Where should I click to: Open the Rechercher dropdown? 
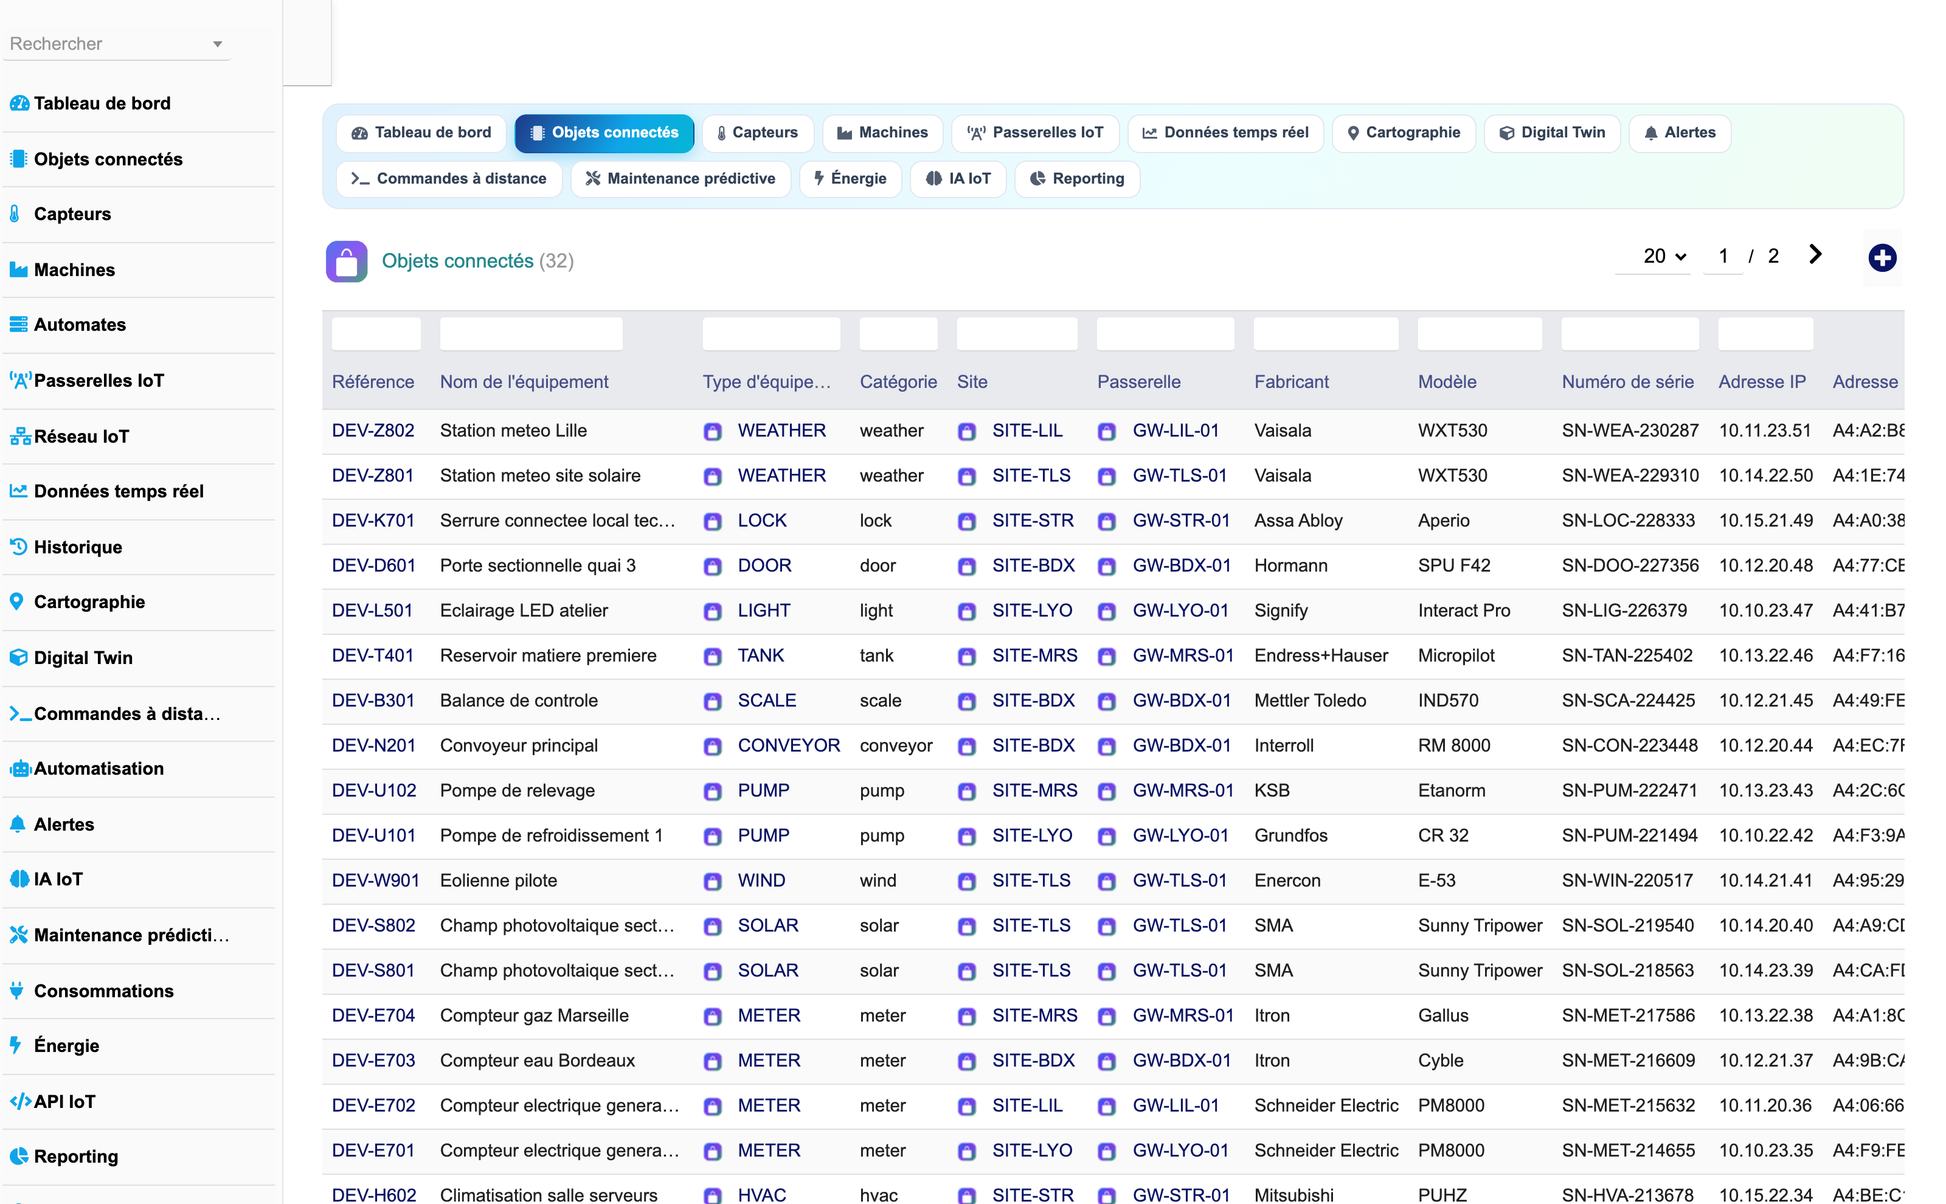coord(116,44)
